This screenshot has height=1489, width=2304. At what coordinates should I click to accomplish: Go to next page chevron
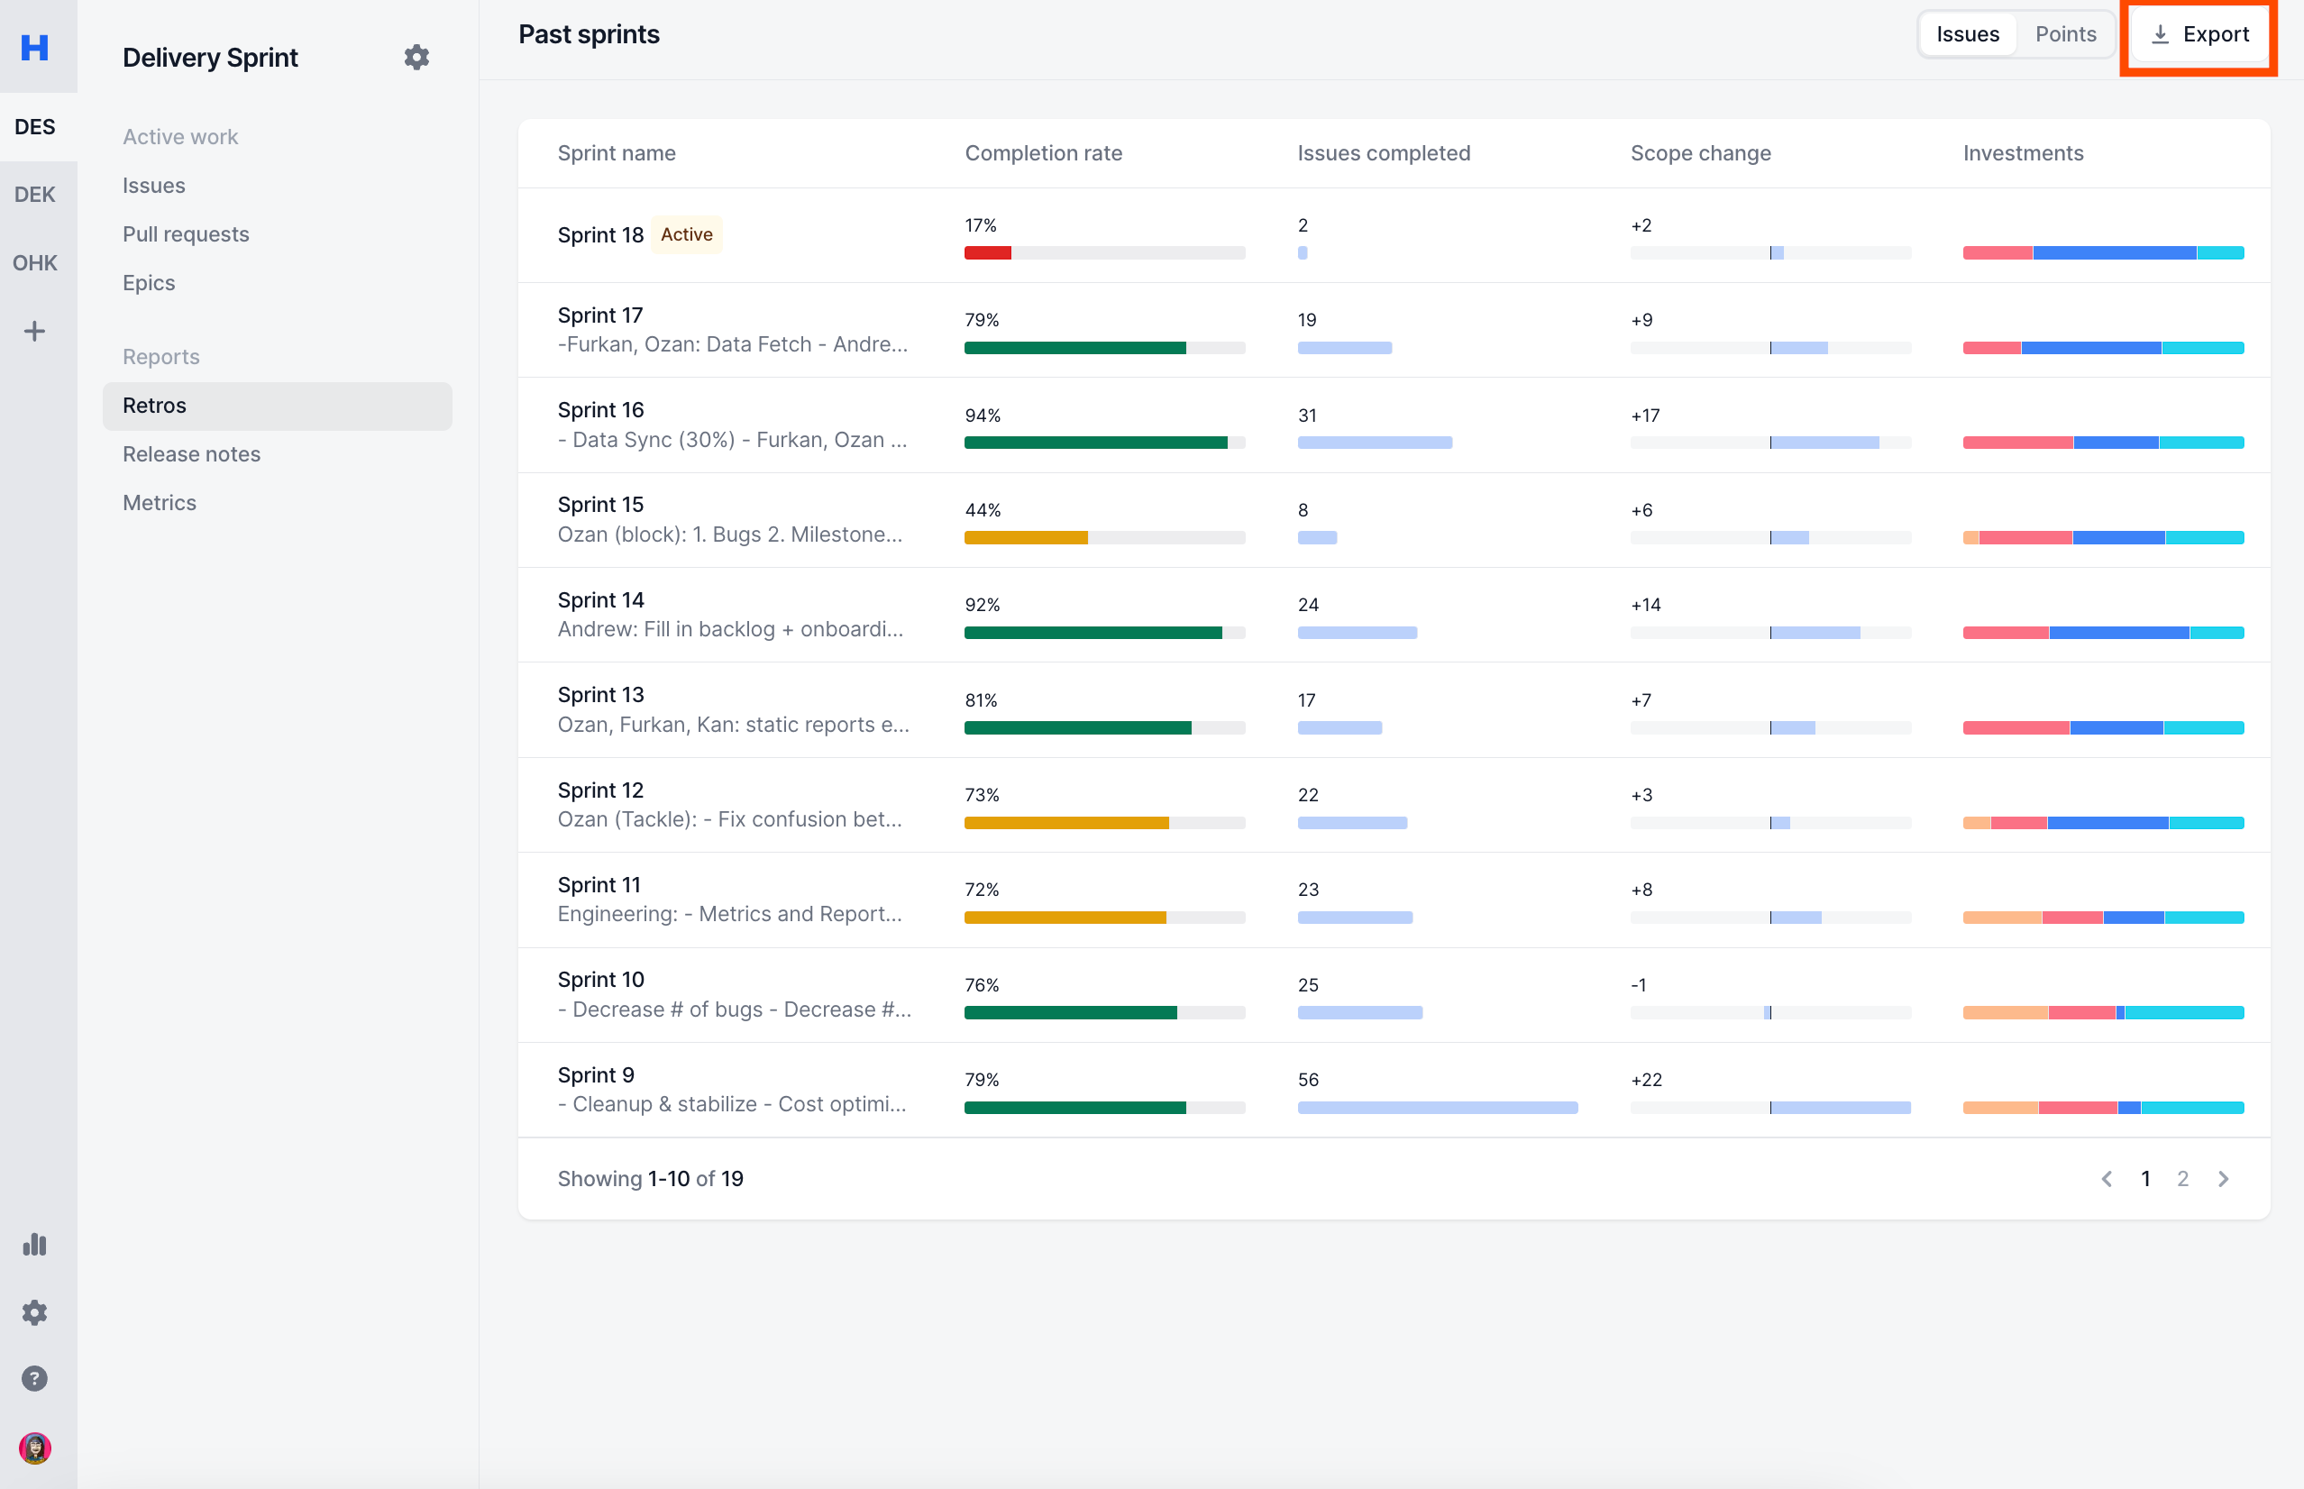2223,1179
